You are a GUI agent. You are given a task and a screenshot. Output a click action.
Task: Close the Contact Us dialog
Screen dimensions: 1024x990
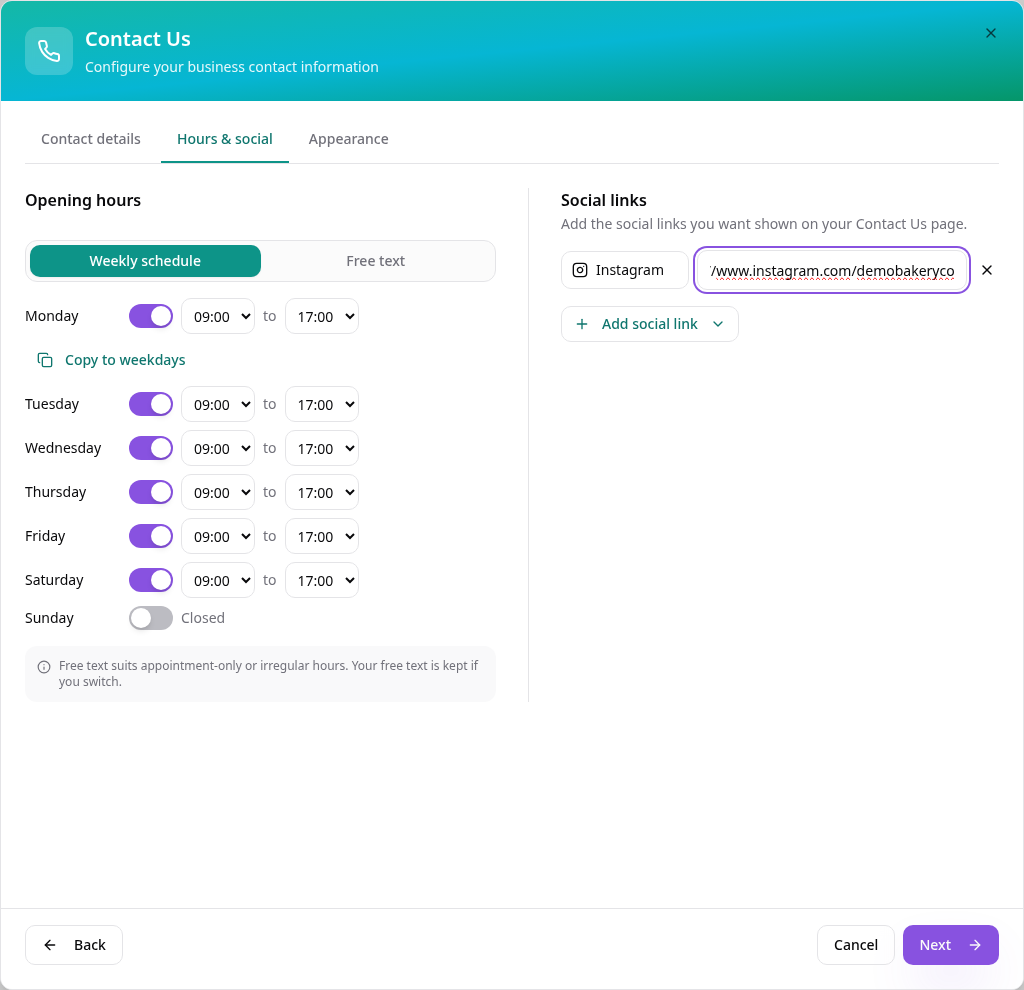(990, 33)
